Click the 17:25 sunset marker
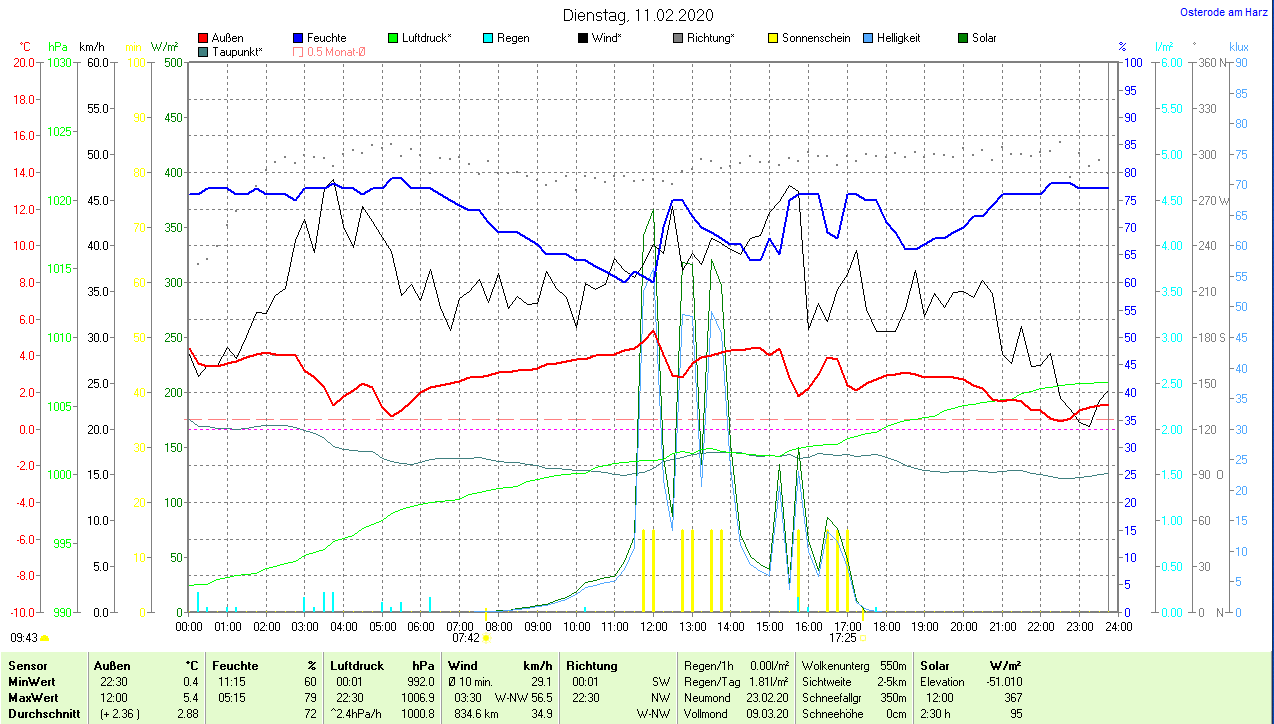Viewport: 1274px width, 724px height. click(843, 637)
